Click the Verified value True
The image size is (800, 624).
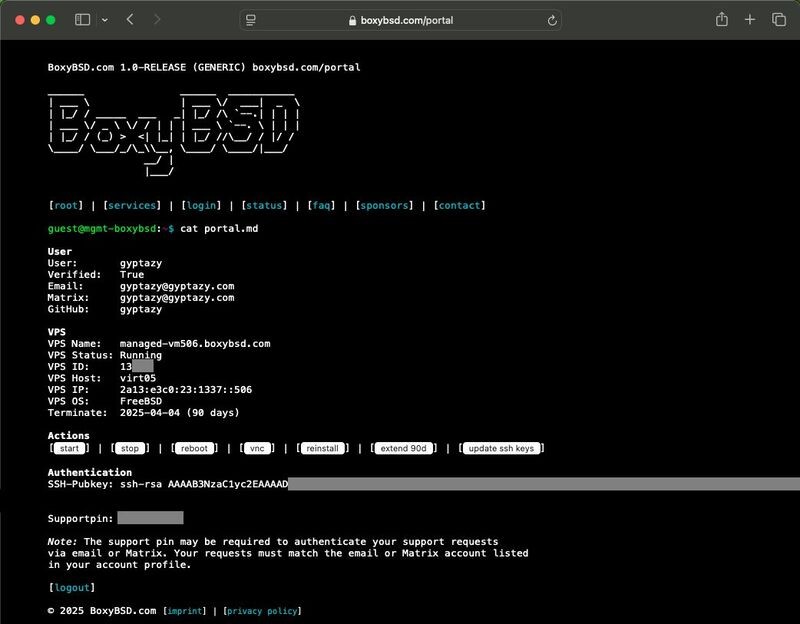point(132,274)
